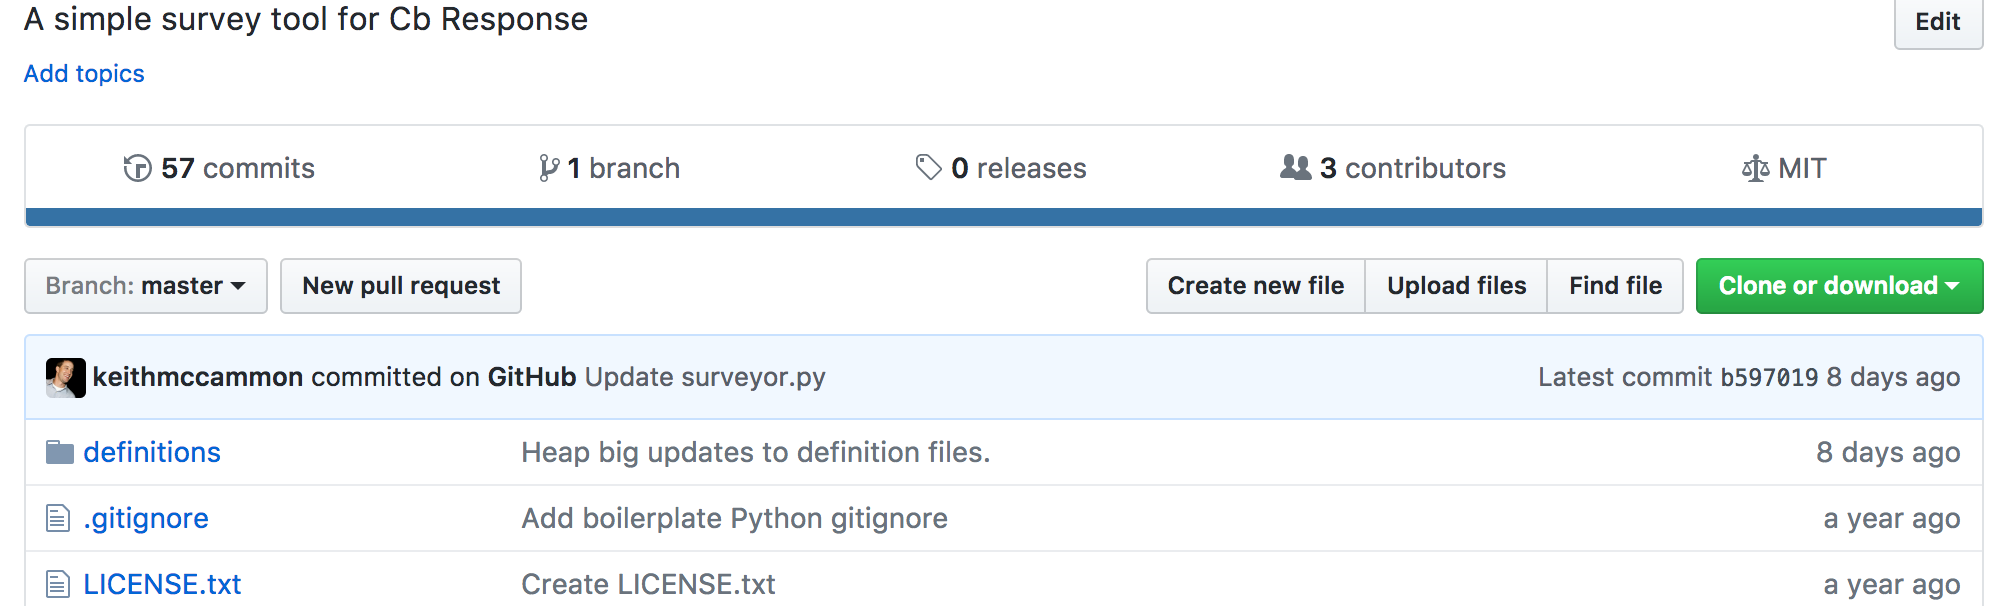Click keithmccammon's avatar thumbnail

pos(66,378)
